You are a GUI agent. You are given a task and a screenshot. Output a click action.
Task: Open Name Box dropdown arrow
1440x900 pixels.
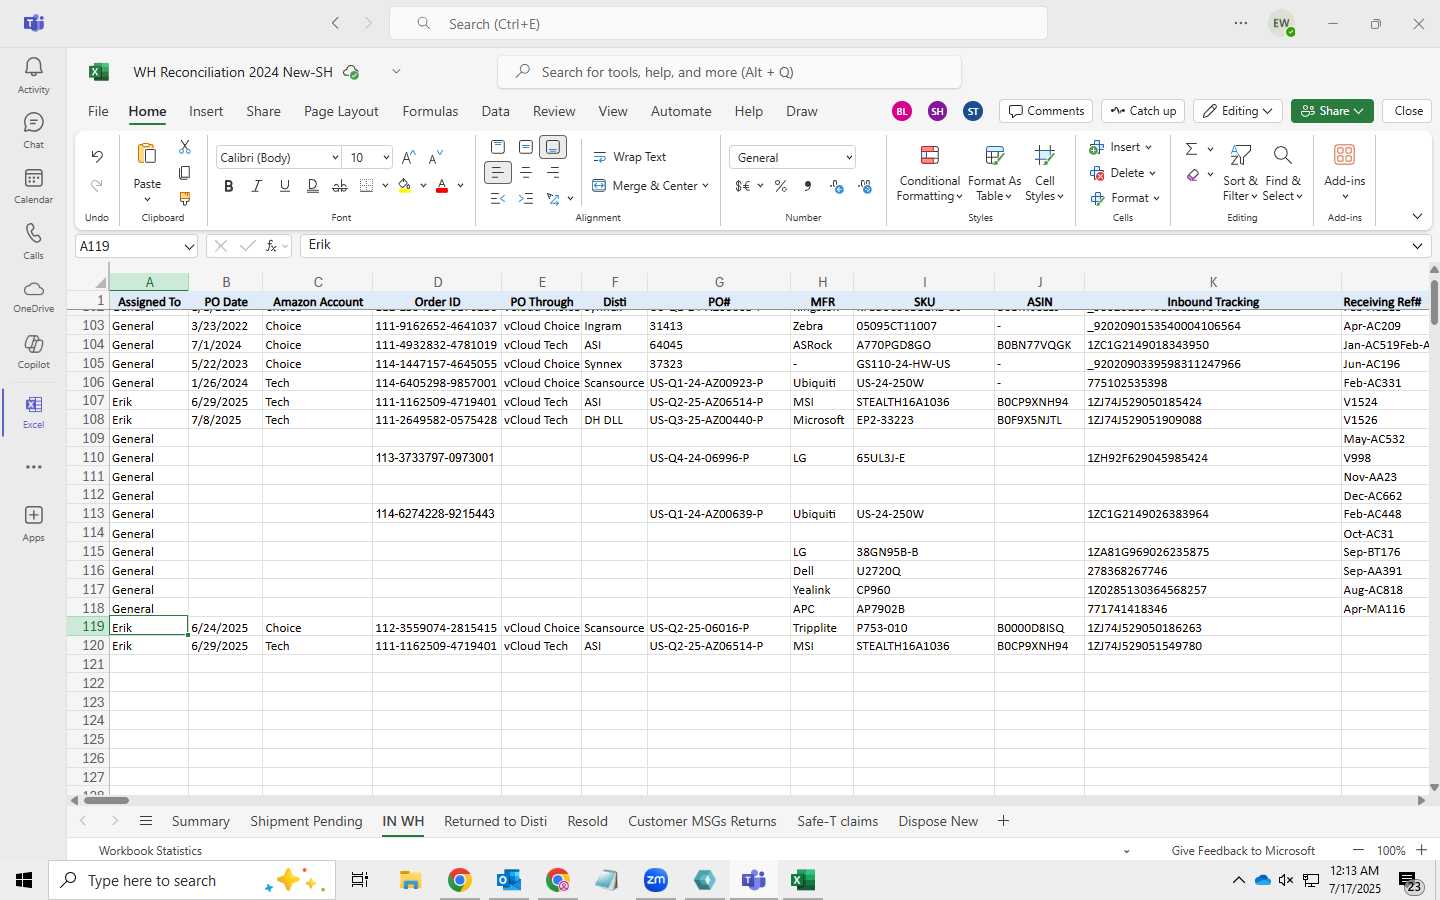(x=189, y=246)
